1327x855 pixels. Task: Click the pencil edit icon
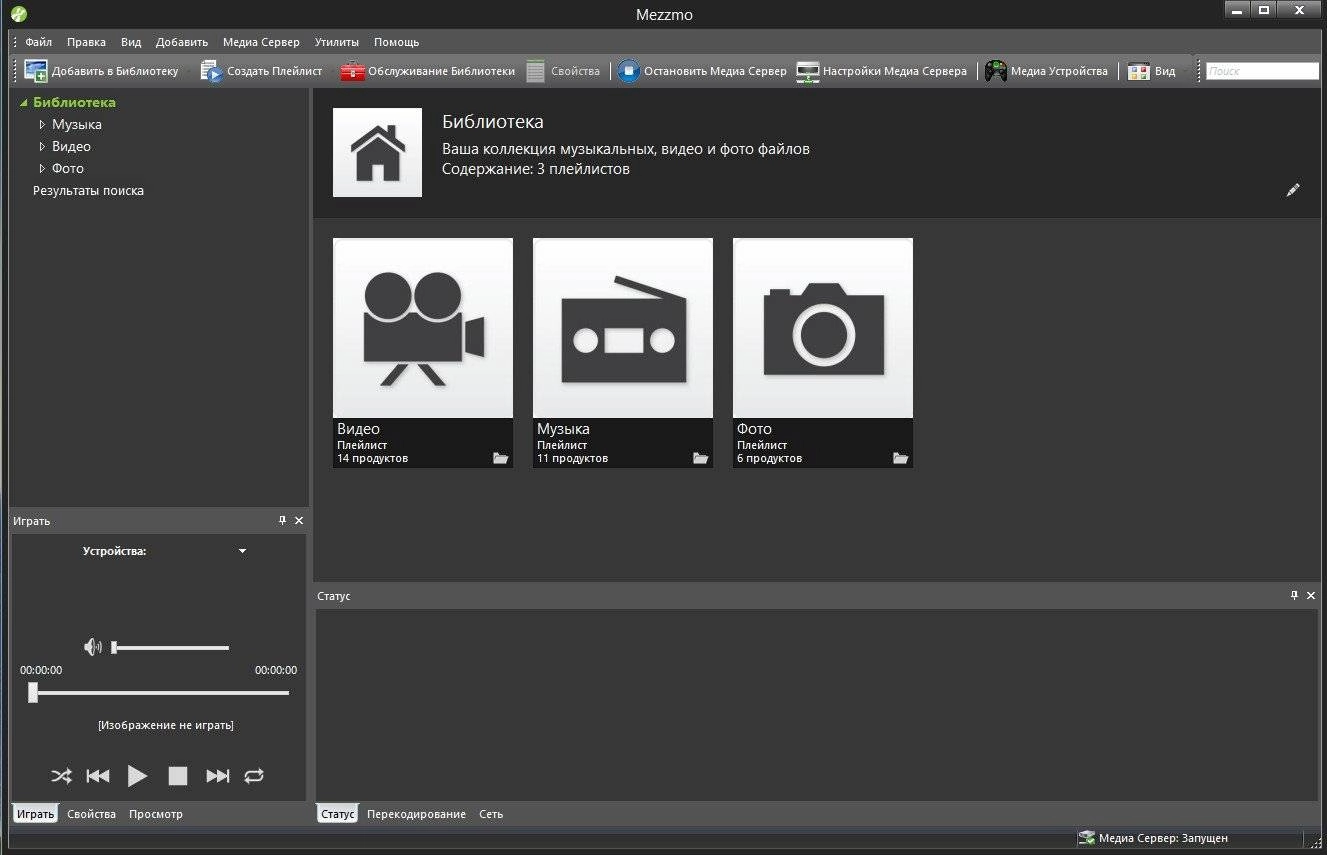(1293, 190)
